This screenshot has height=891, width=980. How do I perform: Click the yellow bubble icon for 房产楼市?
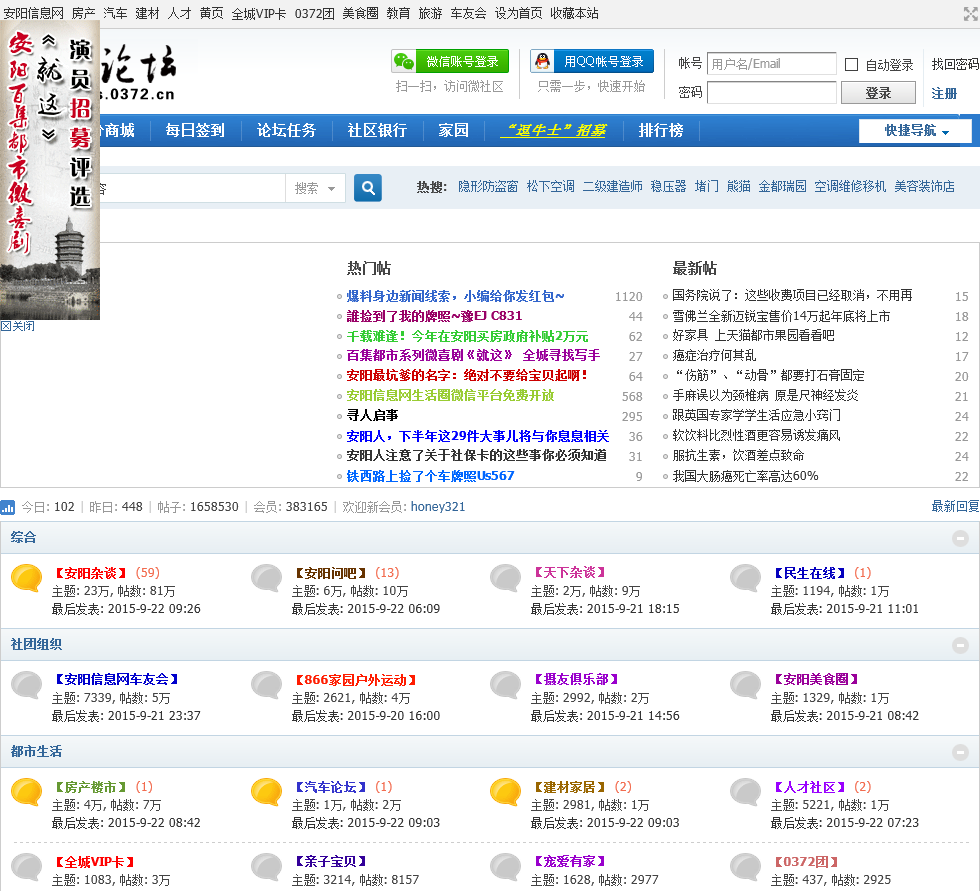coord(26,792)
